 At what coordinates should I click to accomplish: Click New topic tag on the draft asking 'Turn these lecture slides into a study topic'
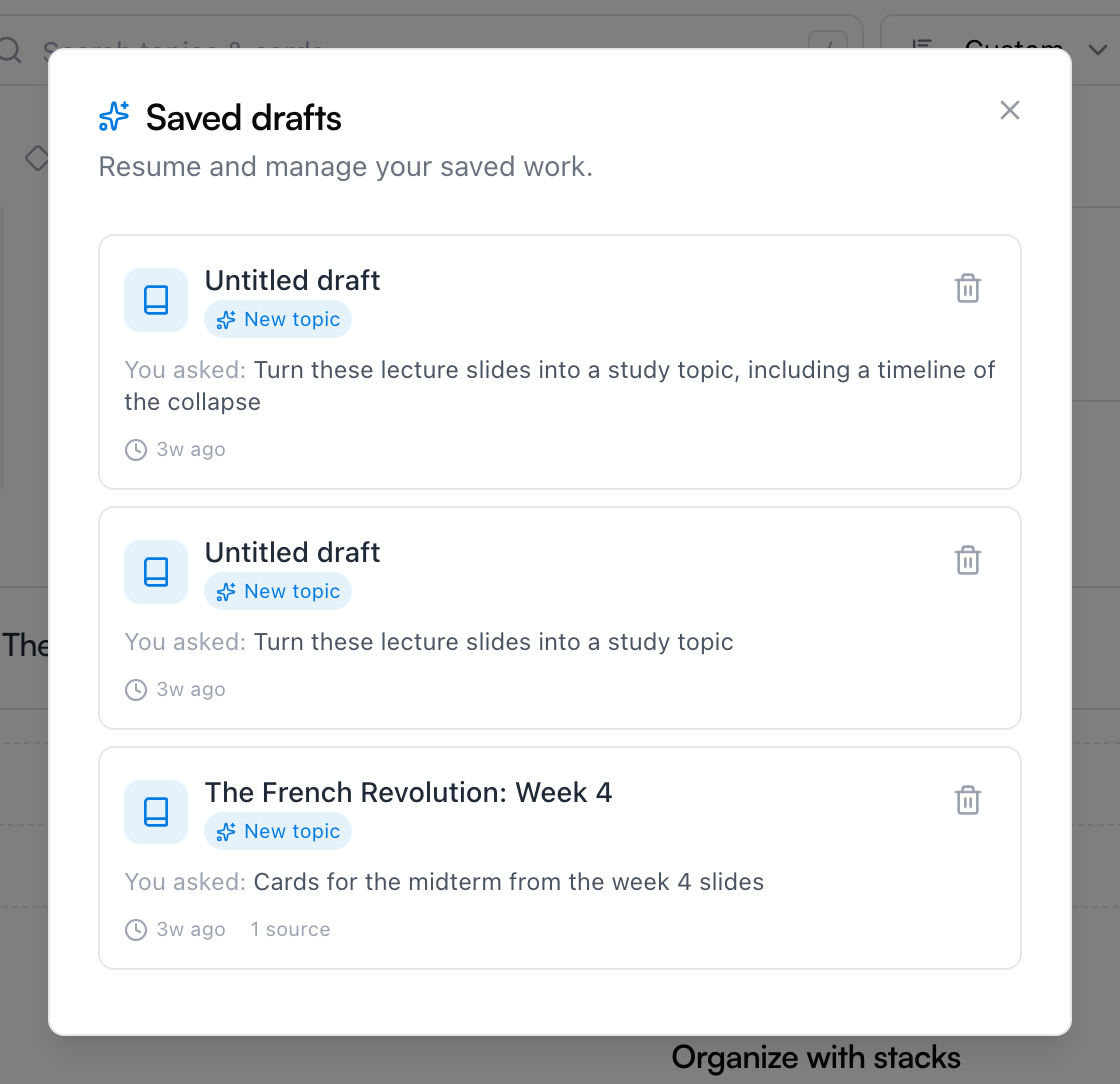point(278,591)
